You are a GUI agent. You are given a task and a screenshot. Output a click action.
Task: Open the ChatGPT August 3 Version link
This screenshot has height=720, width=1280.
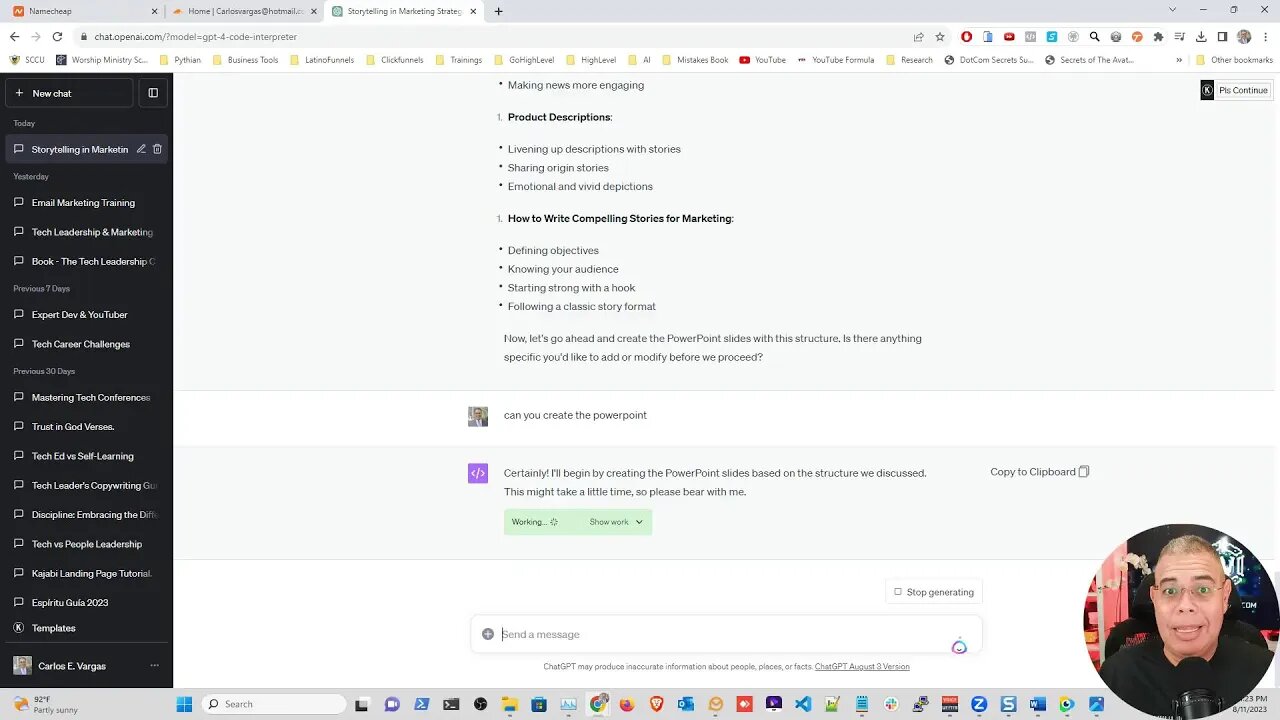tap(862, 667)
